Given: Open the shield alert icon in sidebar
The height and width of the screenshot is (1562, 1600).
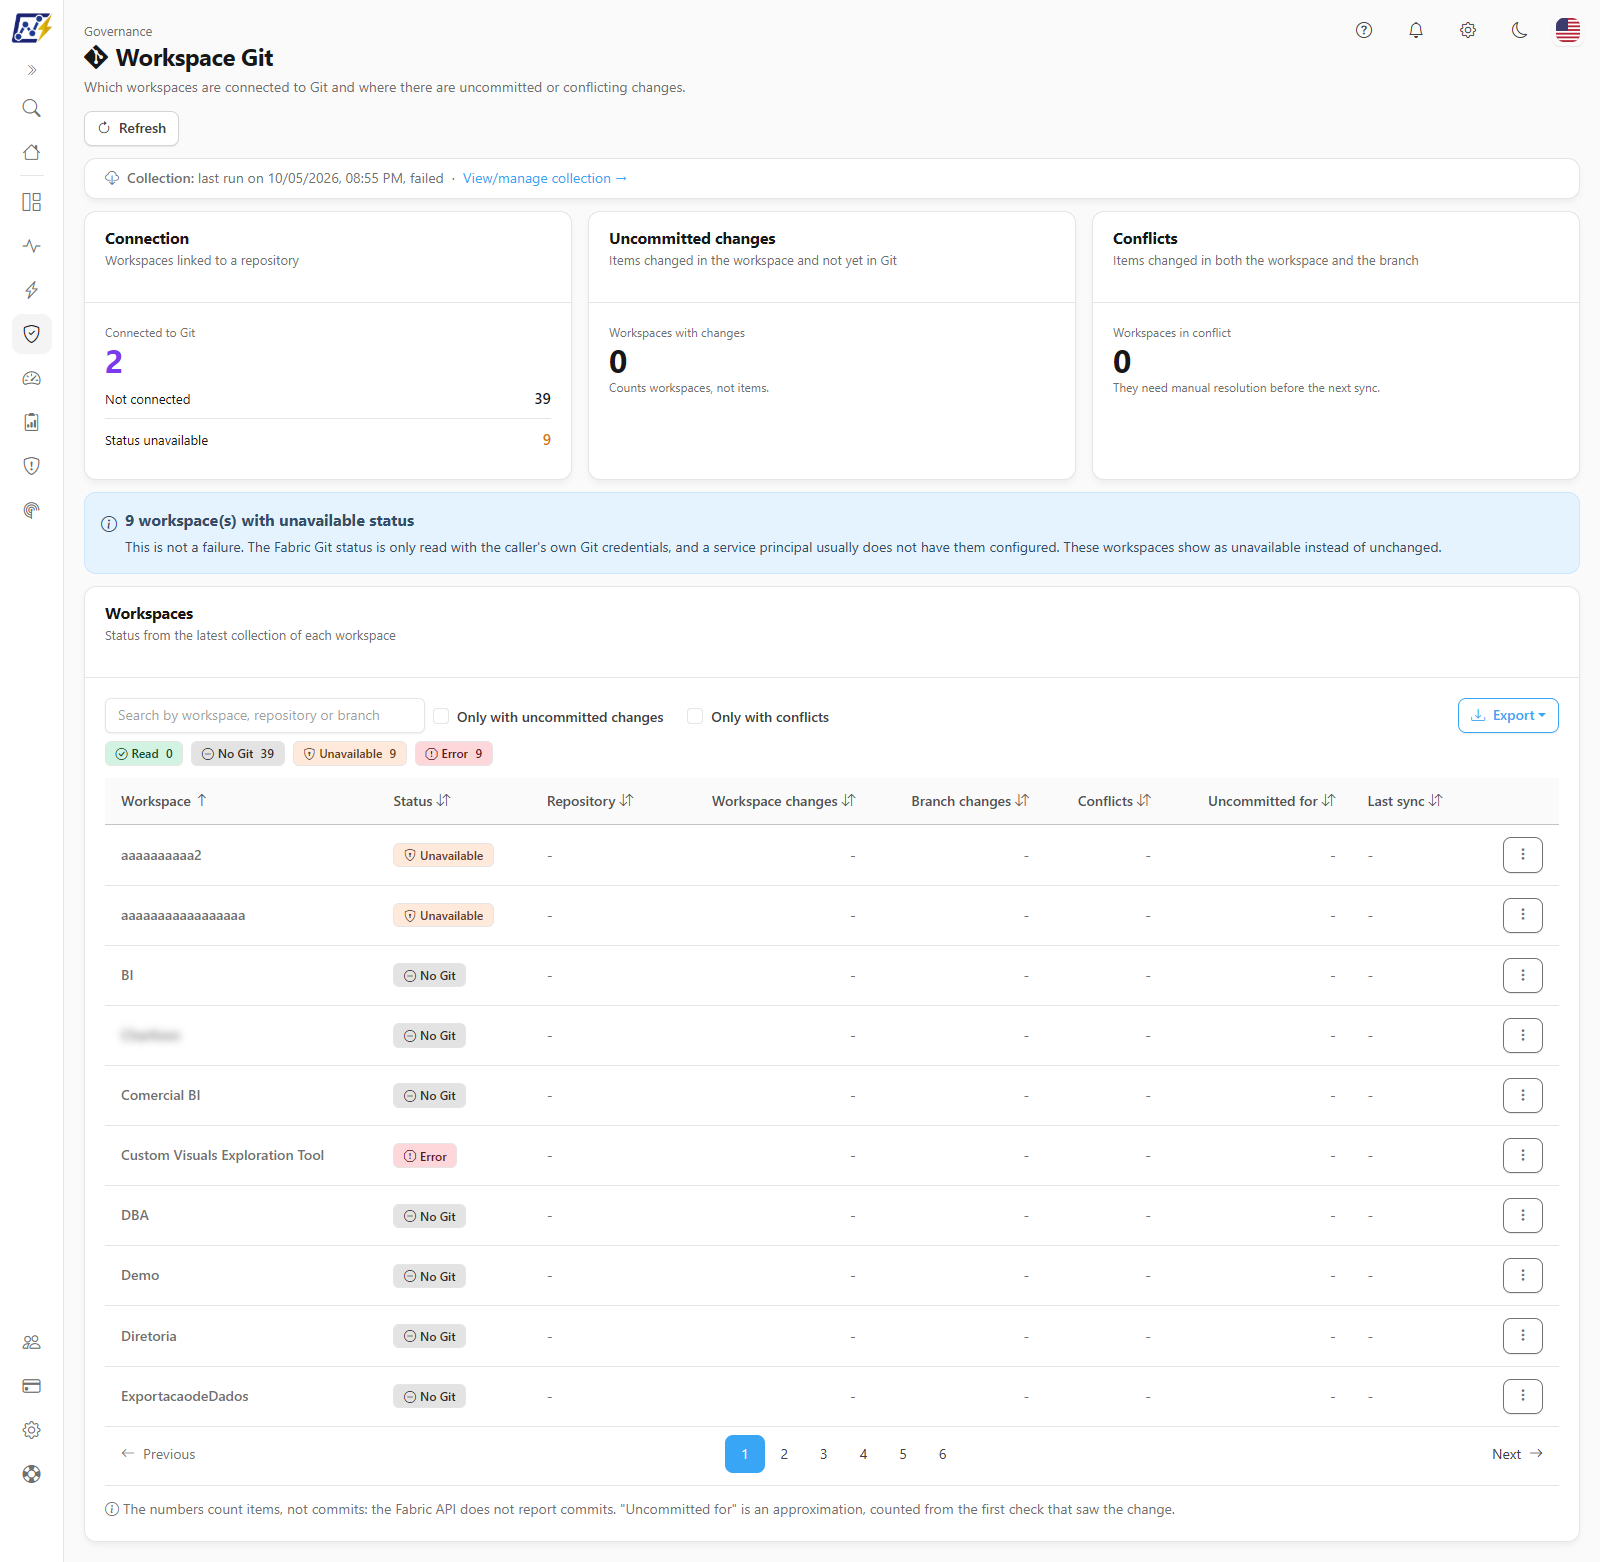Looking at the screenshot, I should (32, 466).
